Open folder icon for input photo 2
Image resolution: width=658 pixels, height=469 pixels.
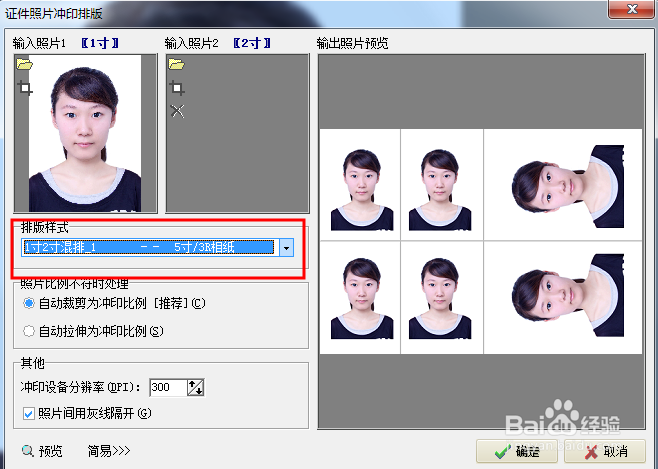click(x=176, y=64)
